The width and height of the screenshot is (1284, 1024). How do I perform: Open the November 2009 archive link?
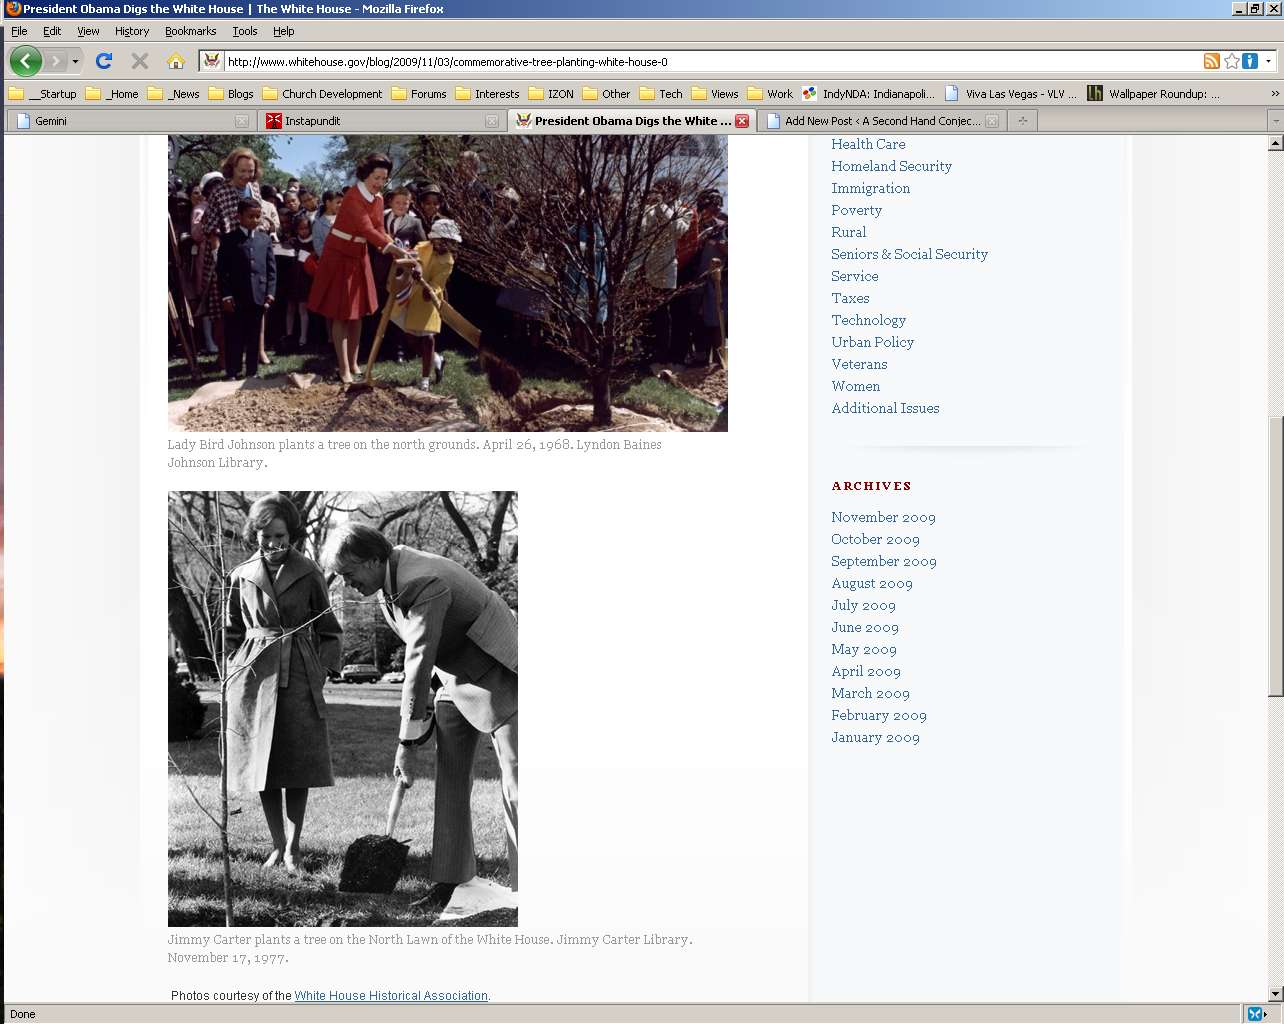[x=883, y=517]
